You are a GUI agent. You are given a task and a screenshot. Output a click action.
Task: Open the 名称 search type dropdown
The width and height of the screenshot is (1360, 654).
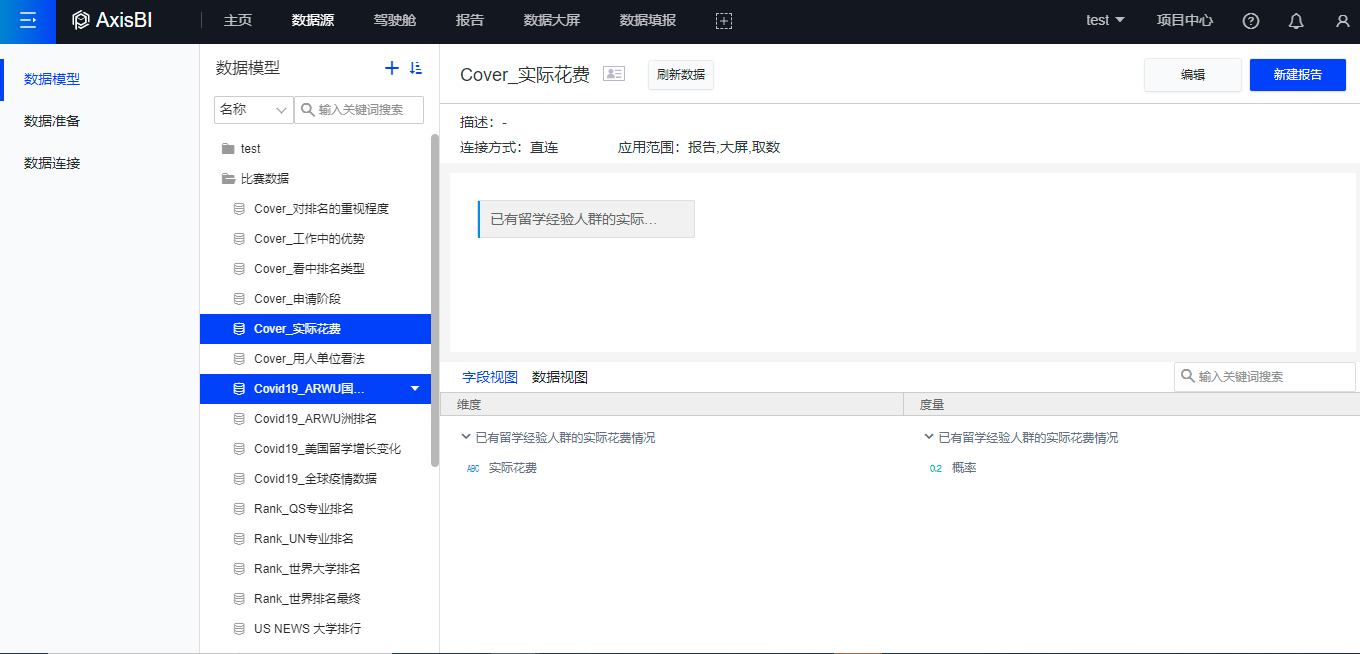click(x=253, y=110)
